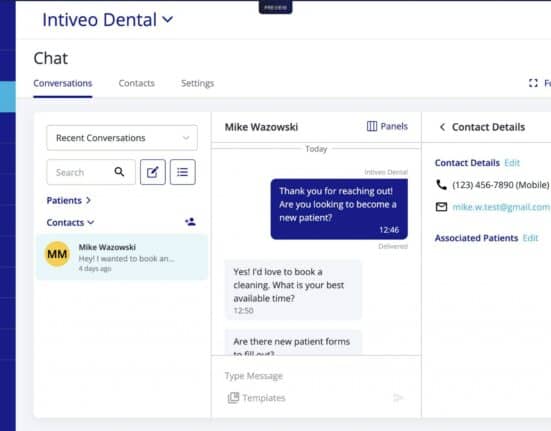Click the fullscreen icon at top right

tap(533, 83)
